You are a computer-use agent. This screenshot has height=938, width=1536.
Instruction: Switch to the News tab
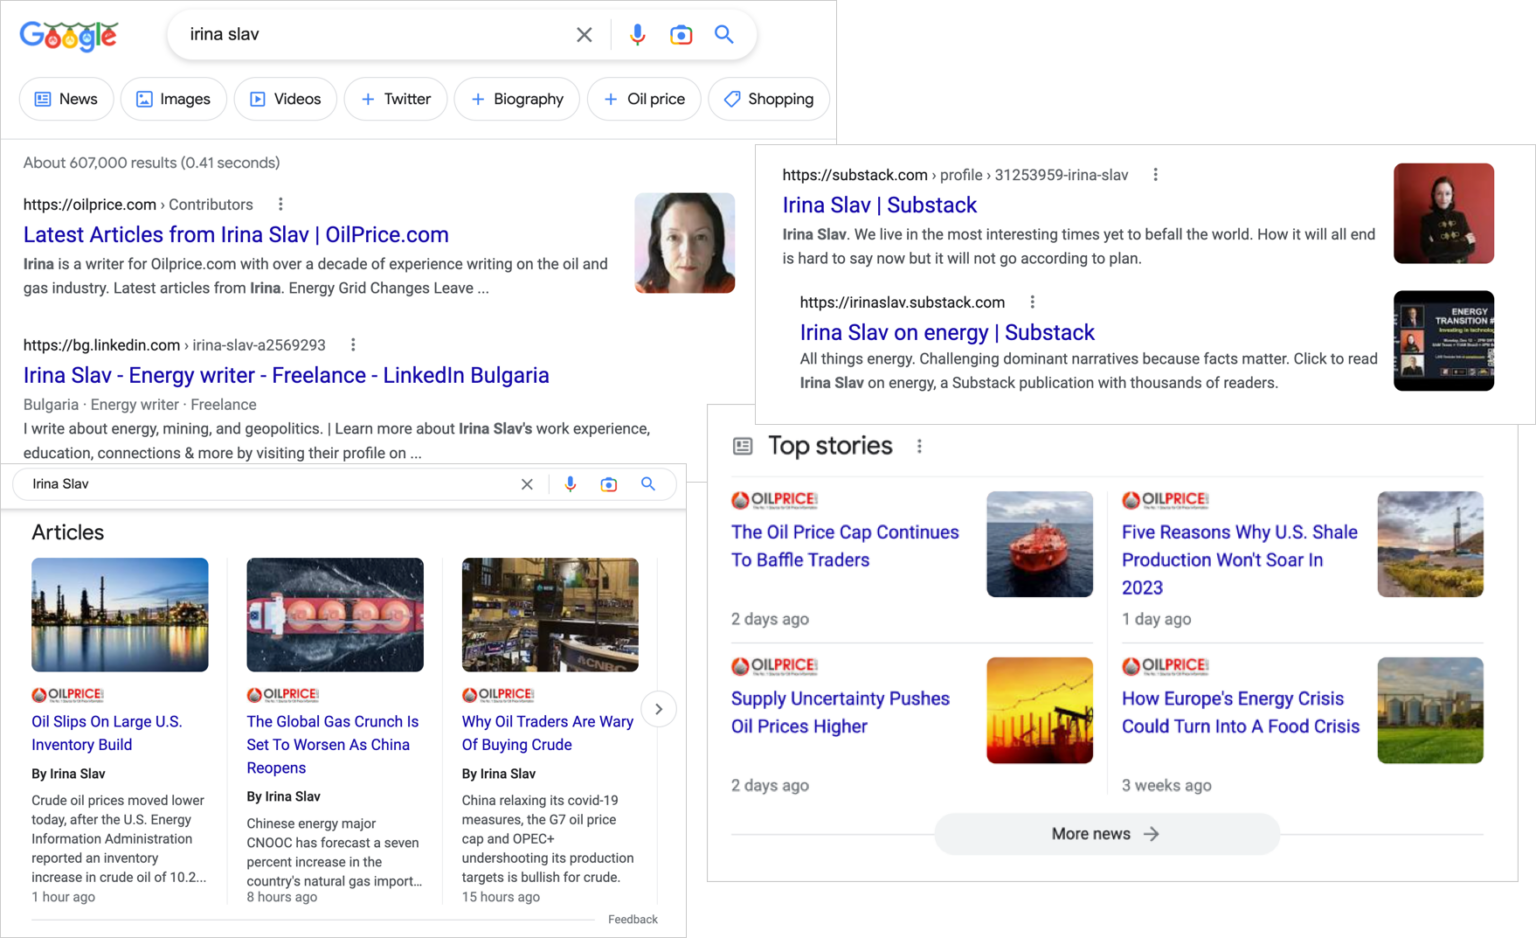click(66, 99)
